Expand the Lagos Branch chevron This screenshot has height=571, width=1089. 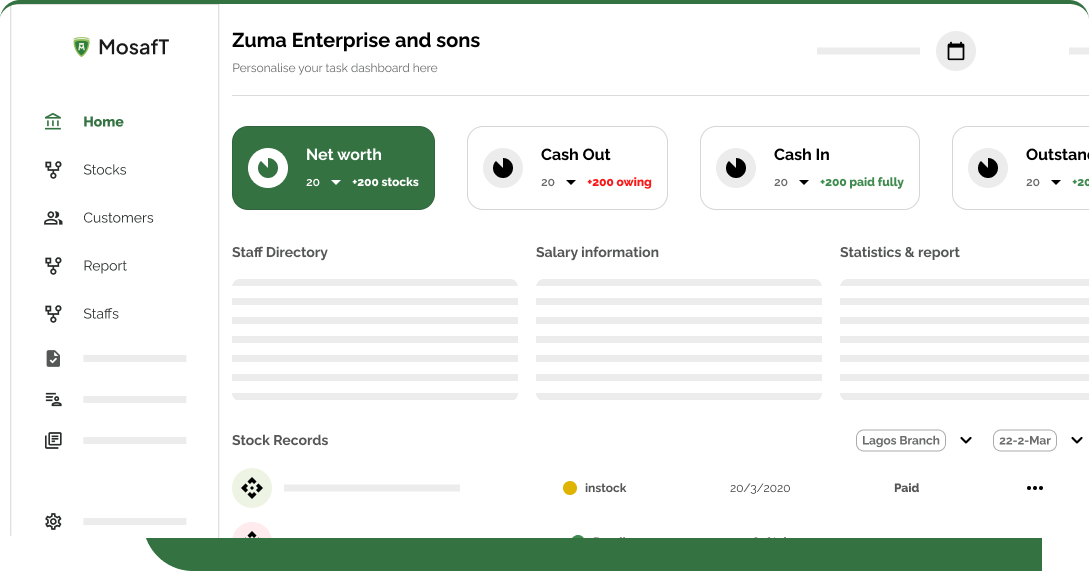pos(966,440)
